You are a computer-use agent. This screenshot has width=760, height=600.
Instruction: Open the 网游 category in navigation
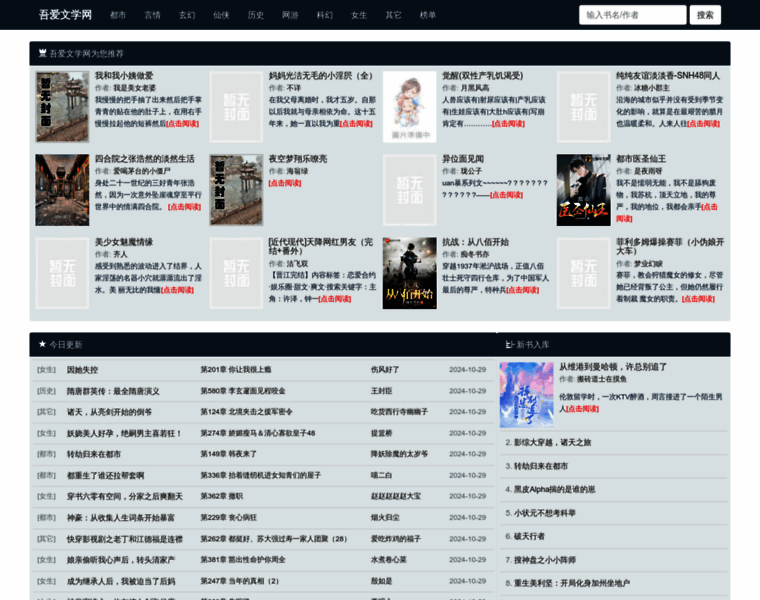click(x=290, y=15)
